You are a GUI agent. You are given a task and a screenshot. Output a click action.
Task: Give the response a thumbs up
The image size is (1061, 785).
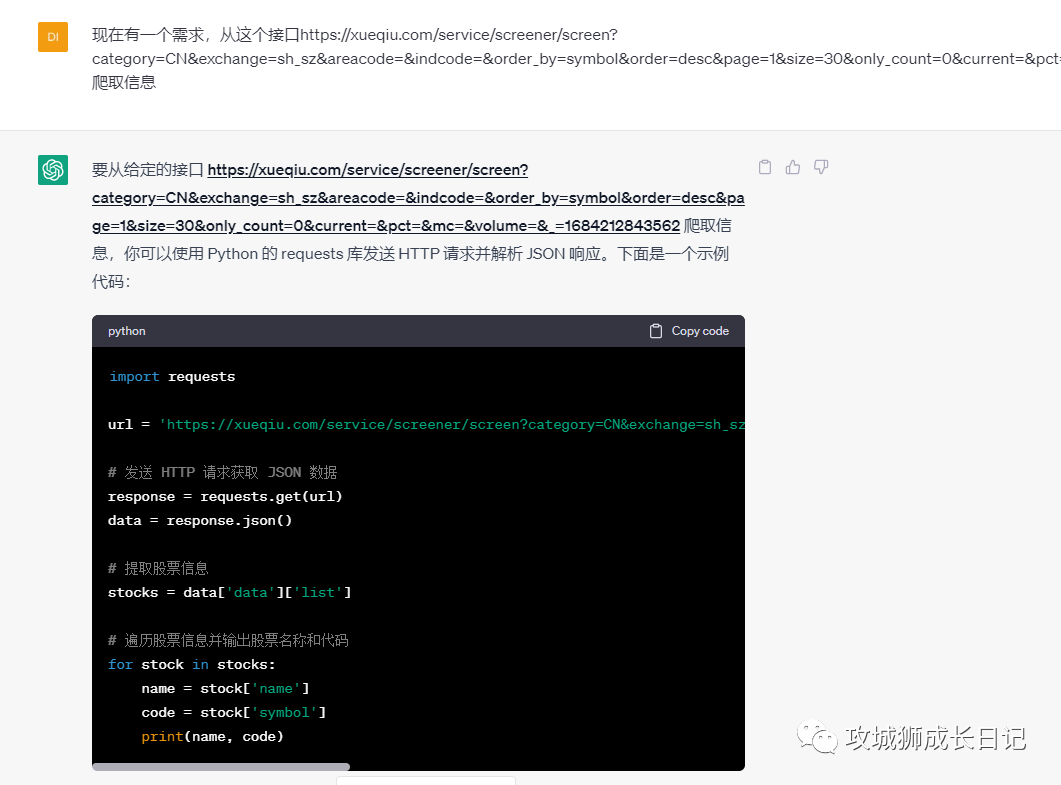(793, 167)
